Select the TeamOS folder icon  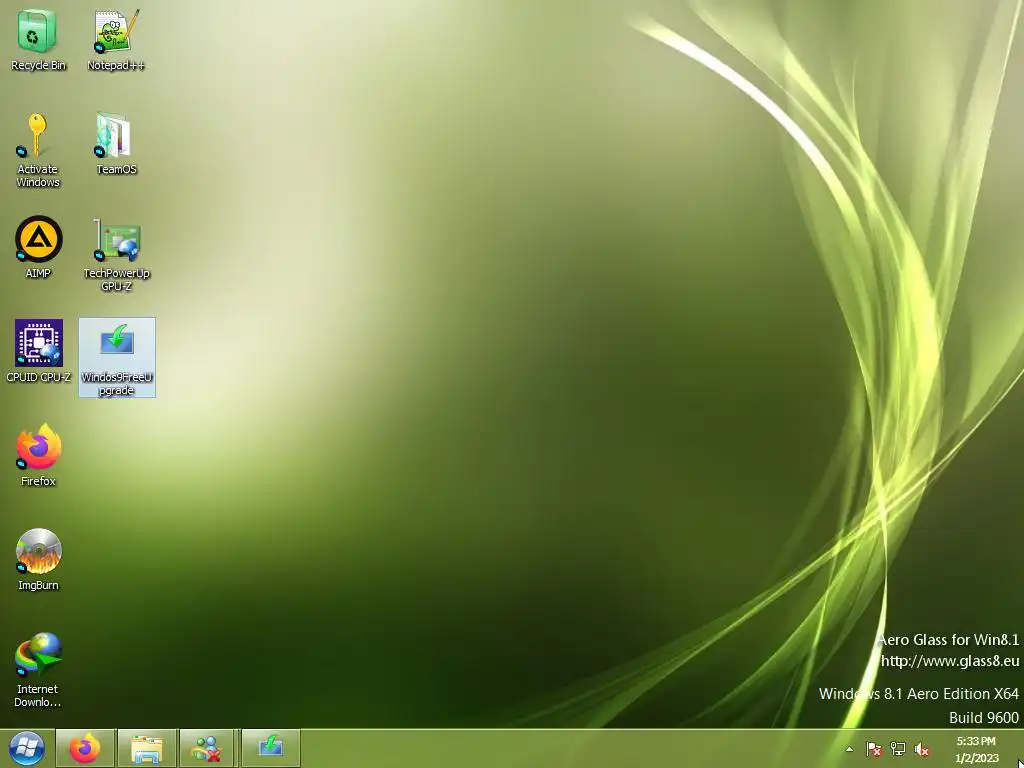tap(116, 143)
